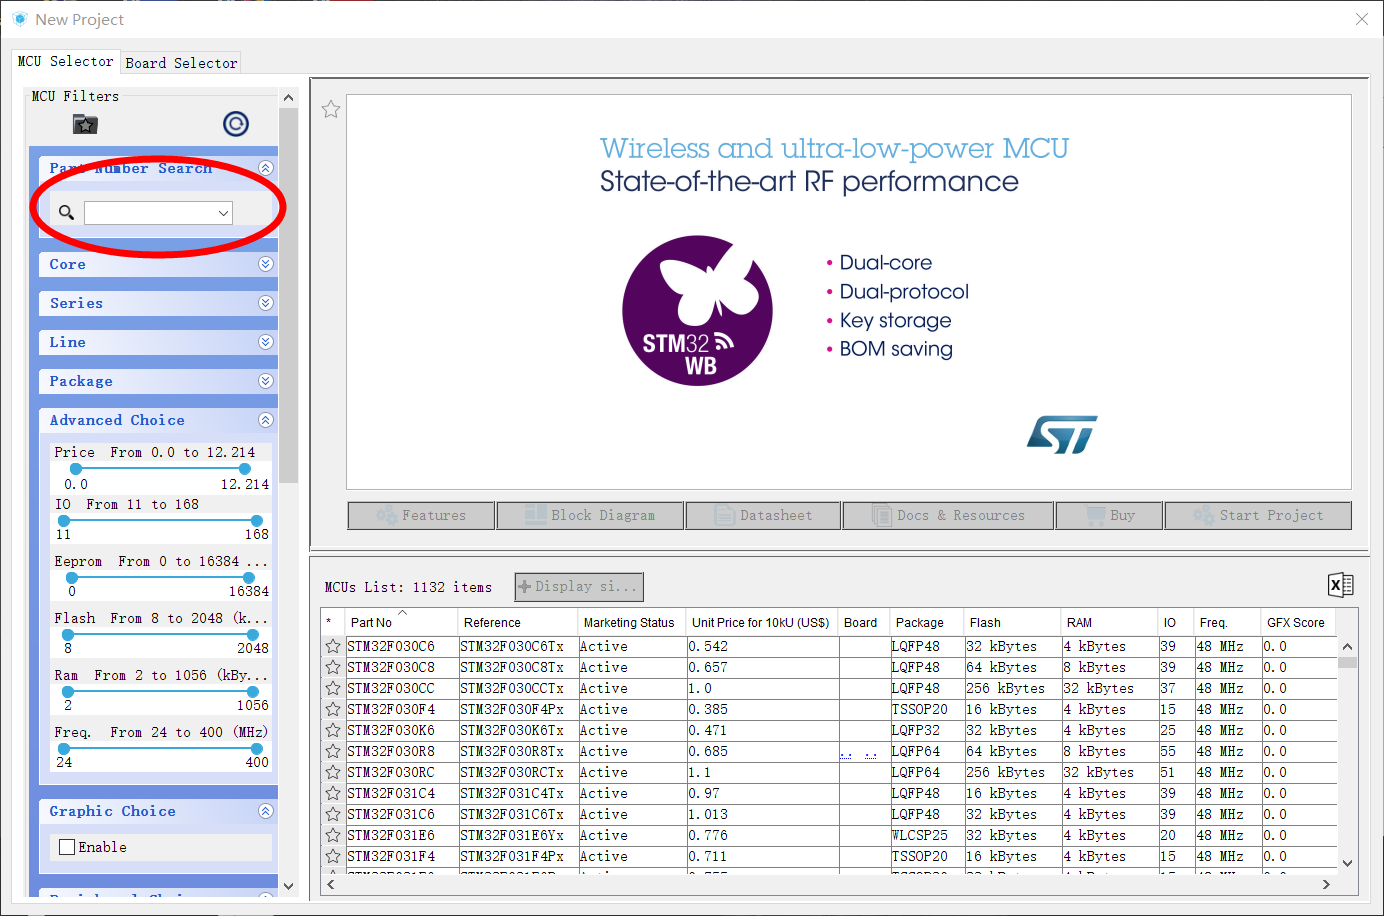Open the Datasheet button

[x=763, y=516]
